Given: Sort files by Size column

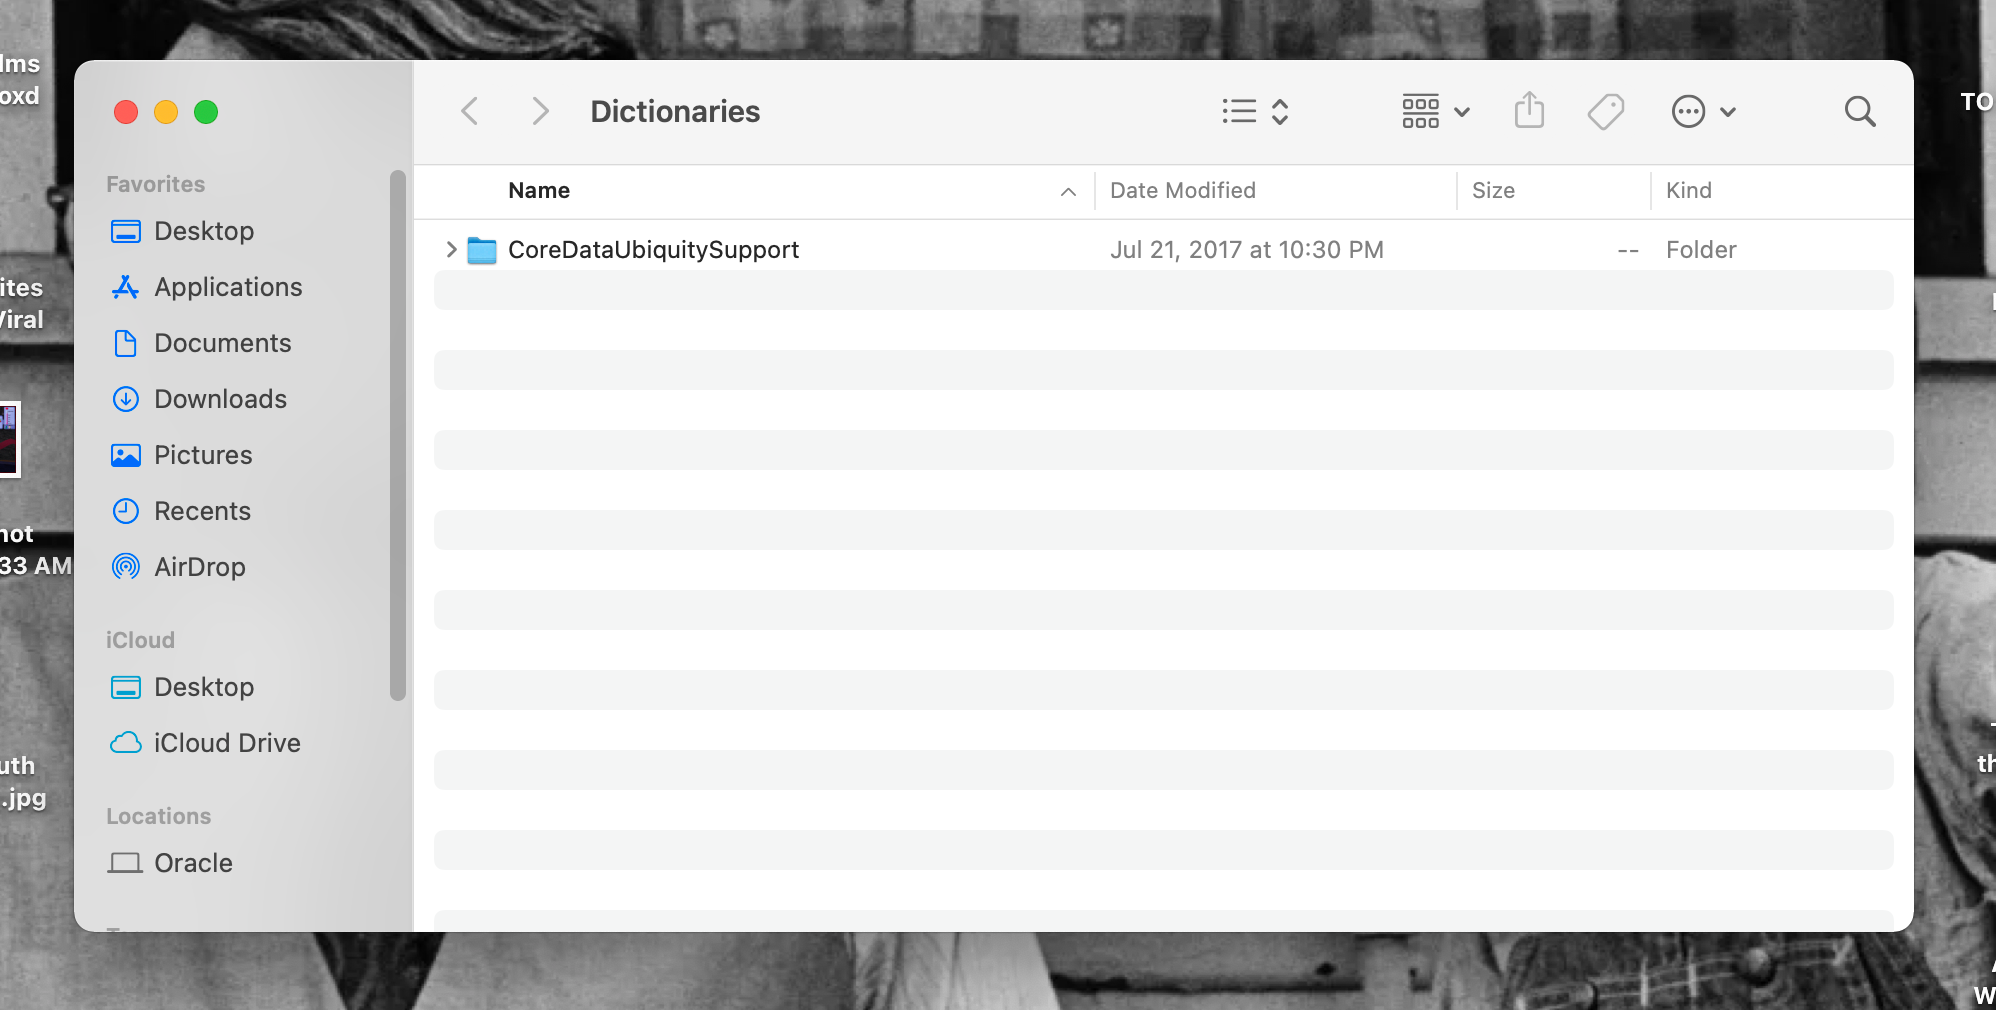Looking at the screenshot, I should [x=1493, y=190].
